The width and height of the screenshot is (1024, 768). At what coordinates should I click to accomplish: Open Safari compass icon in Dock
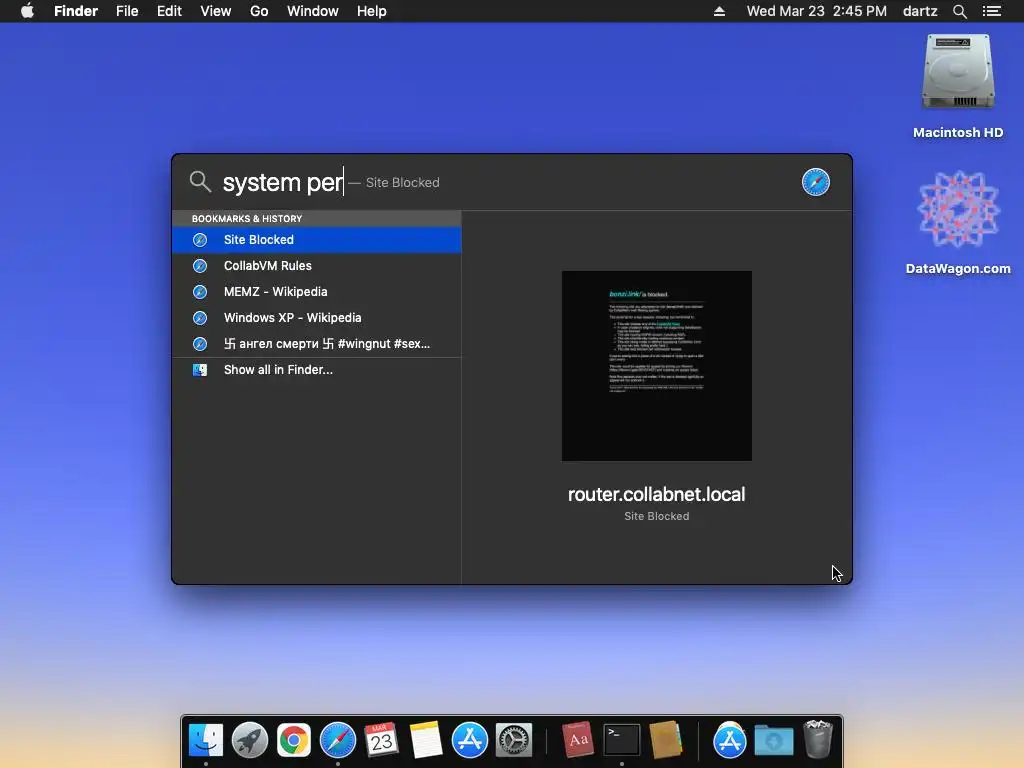[x=338, y=741]
